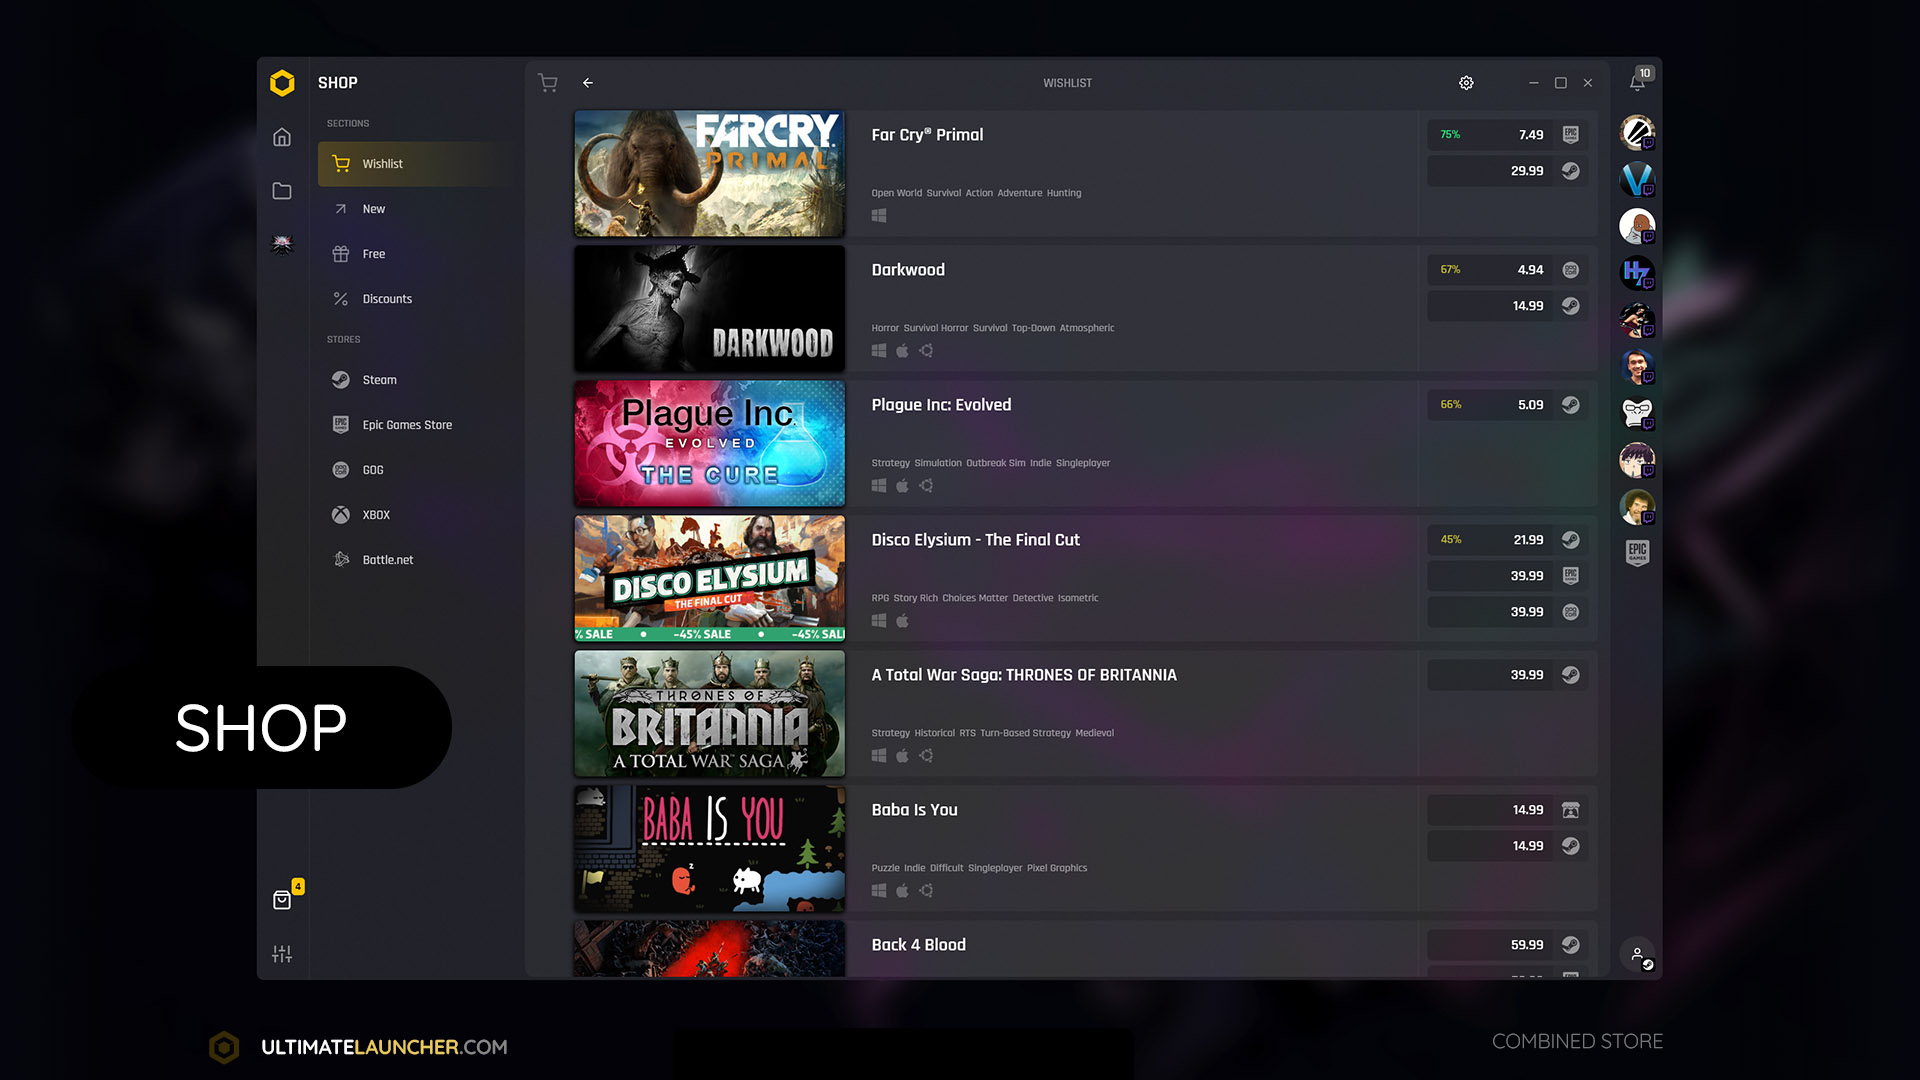Click the Baba Is You title
1920x1080 pixels.
tap(914, 810)
